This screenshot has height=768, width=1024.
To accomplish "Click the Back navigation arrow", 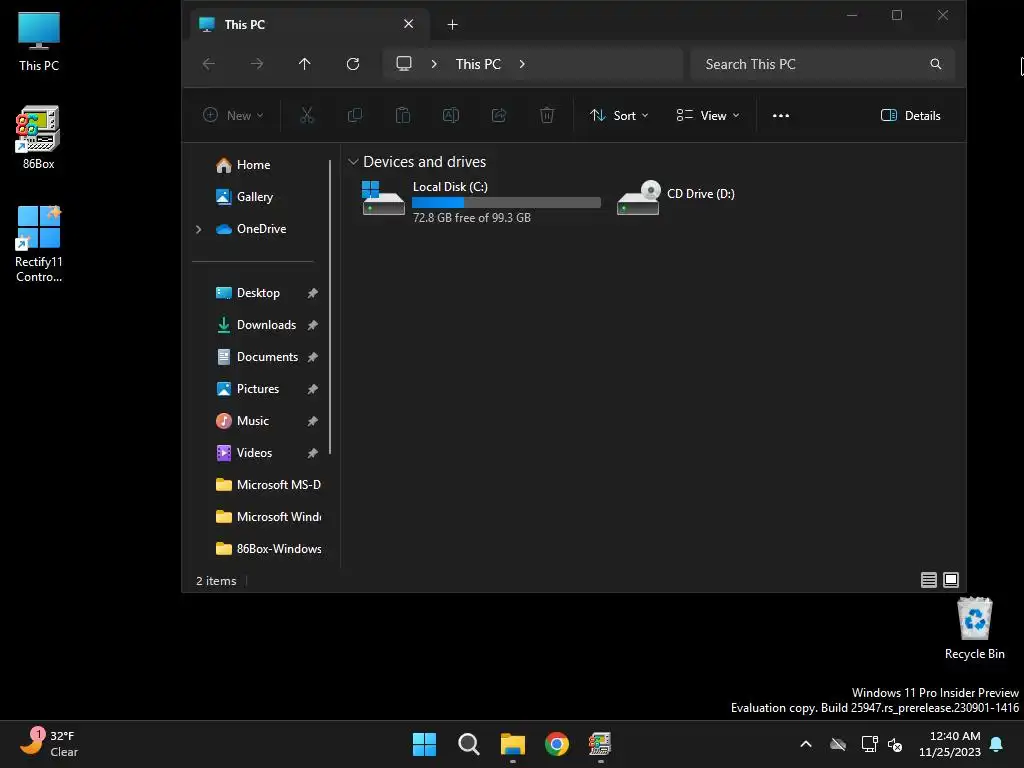I will click(x=209, y=64).
